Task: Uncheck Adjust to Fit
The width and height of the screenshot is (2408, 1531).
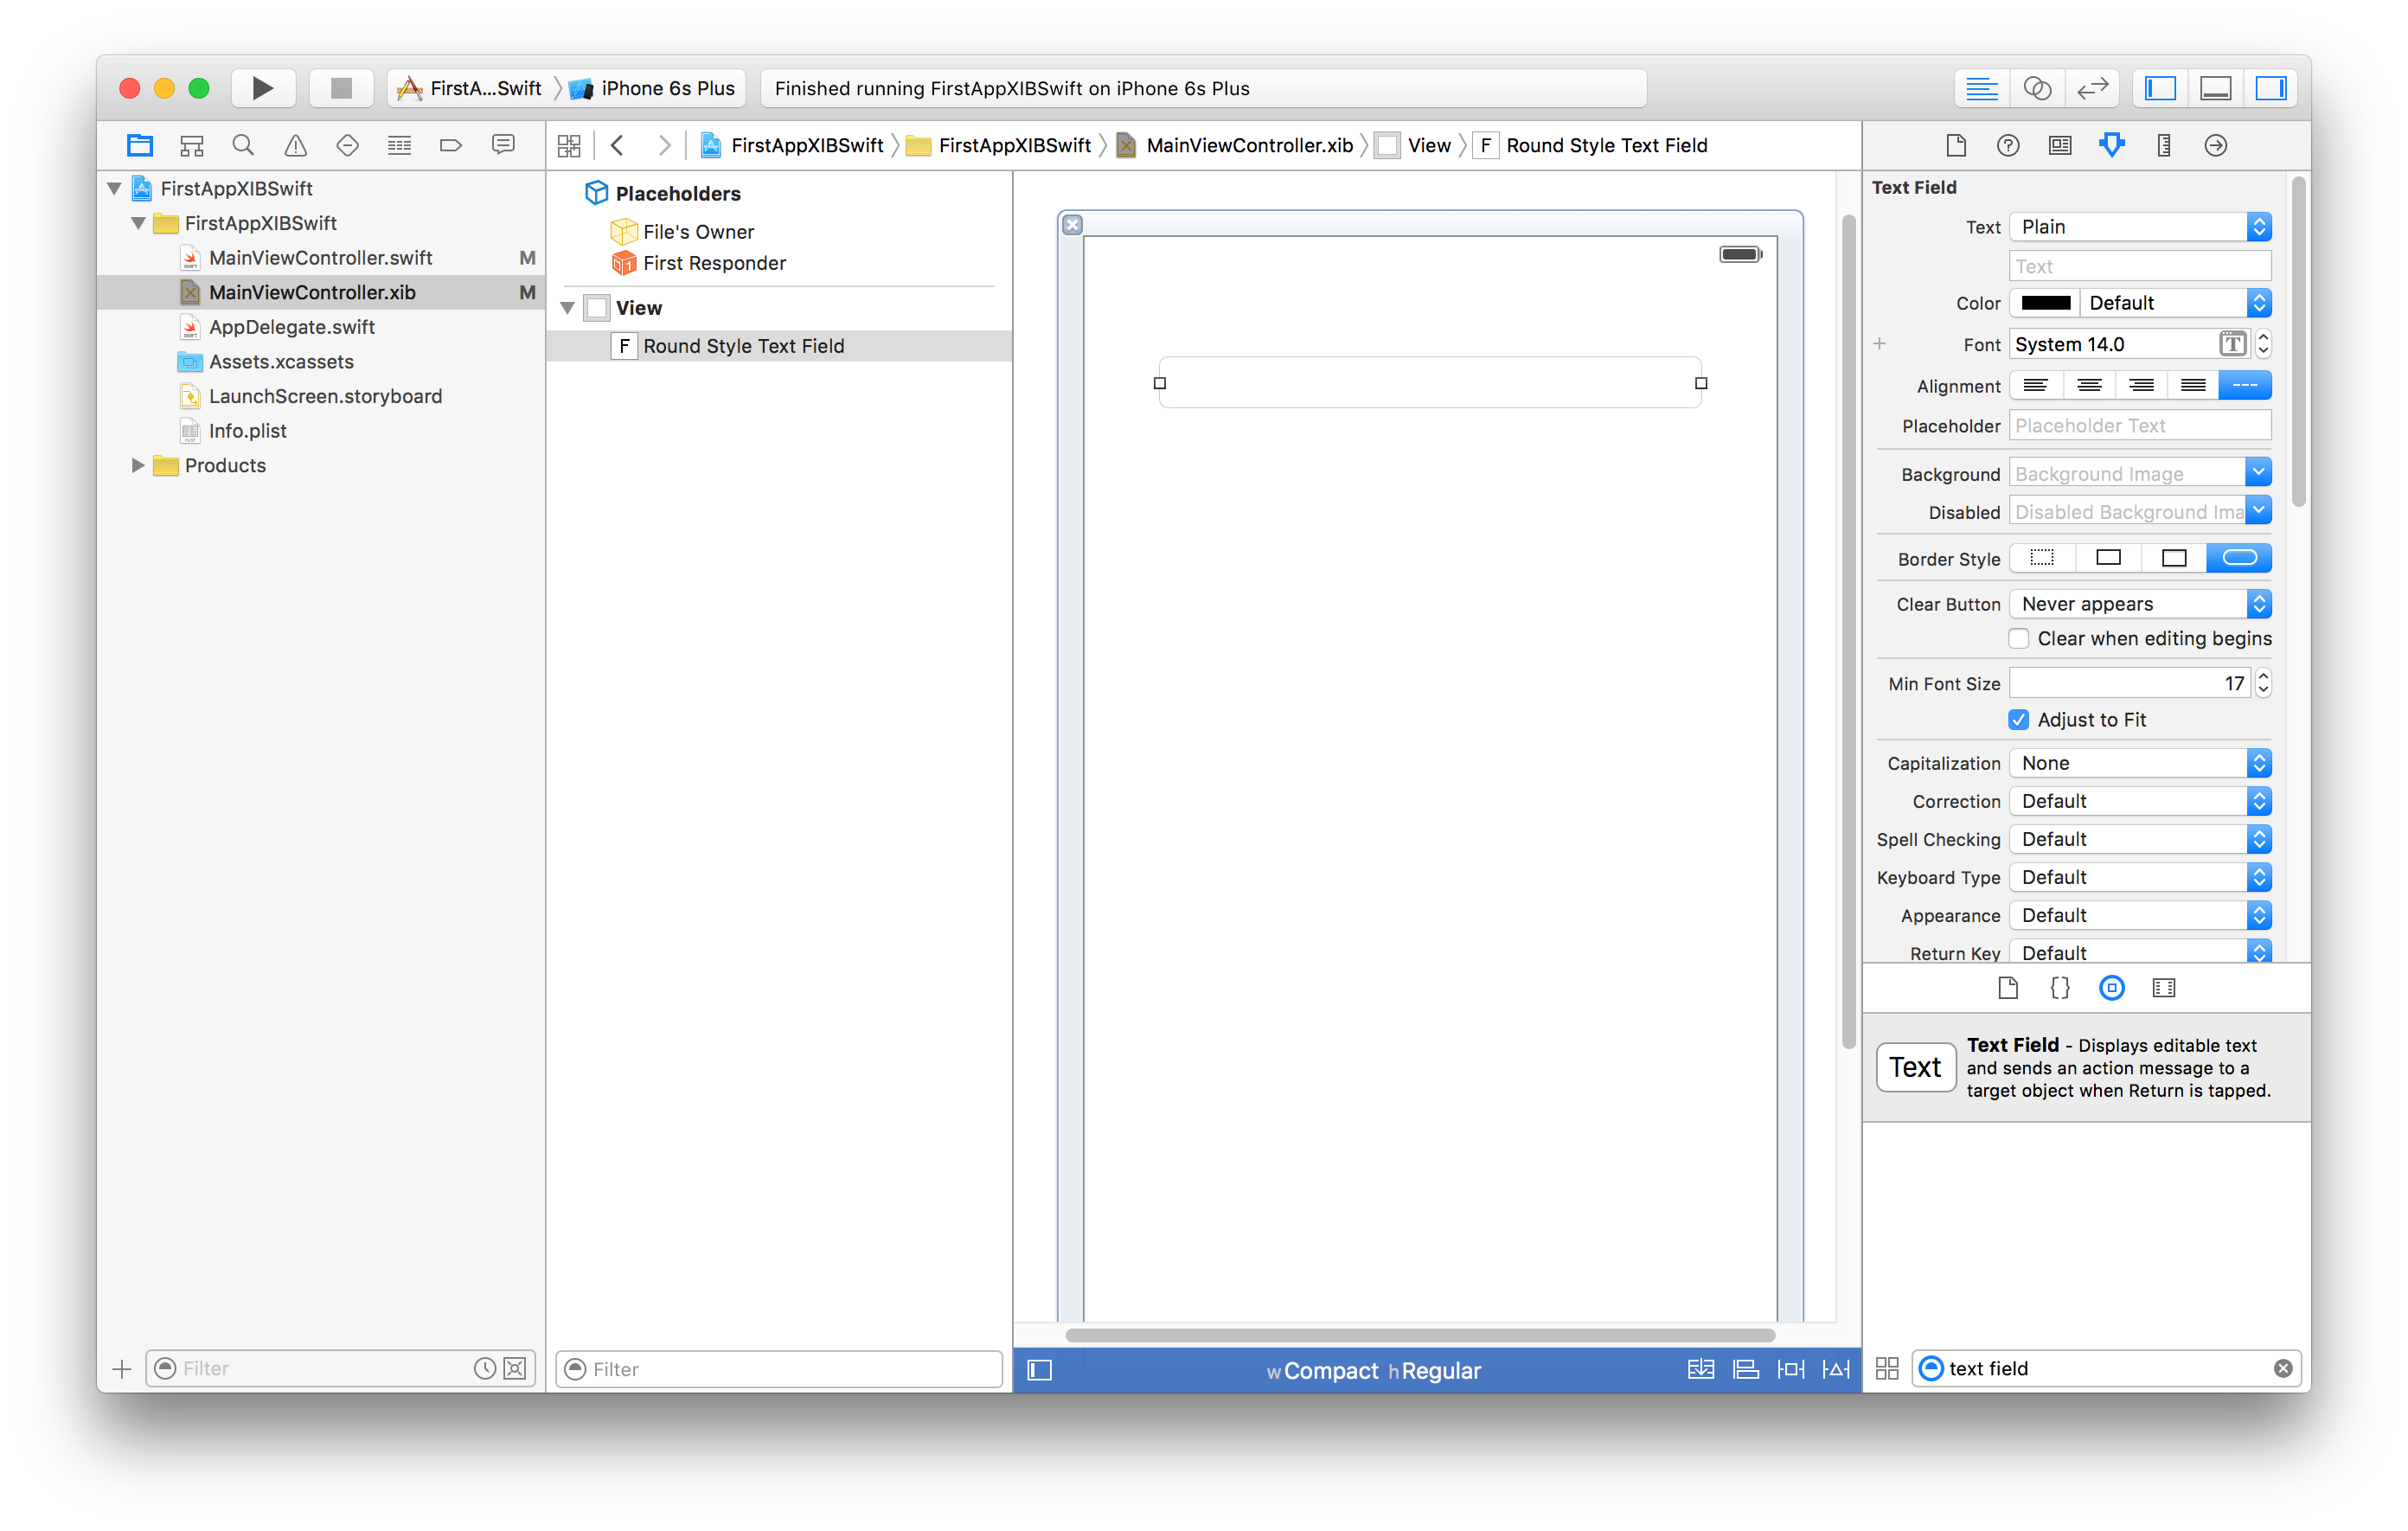Action: [x=2019, y=720]
